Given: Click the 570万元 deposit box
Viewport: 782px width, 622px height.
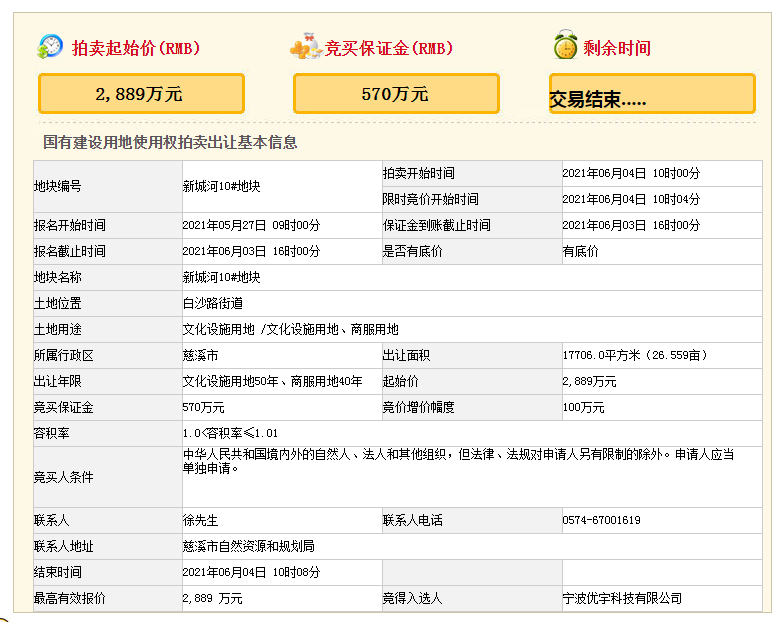Looking at the screenshot, I should pos(396,94).
